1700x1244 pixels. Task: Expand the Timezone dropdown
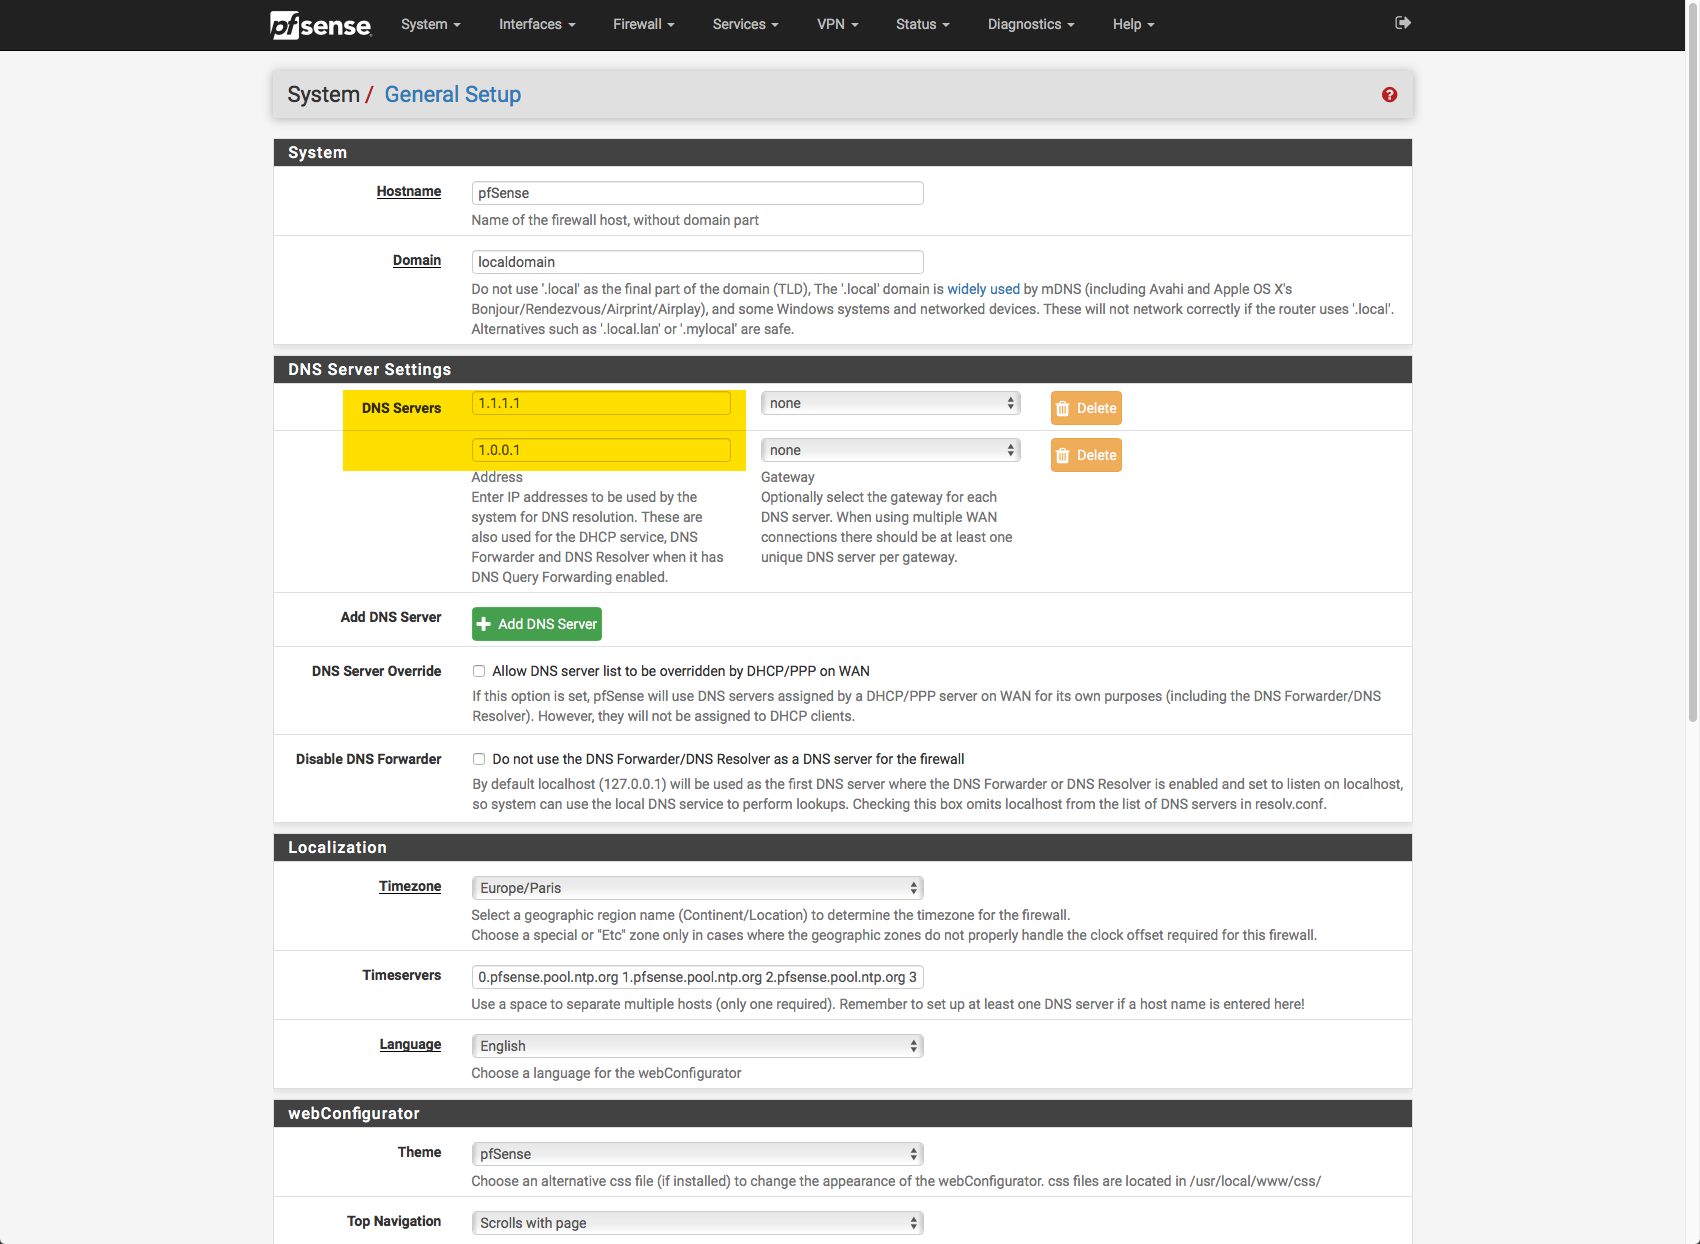pos(697,888)
